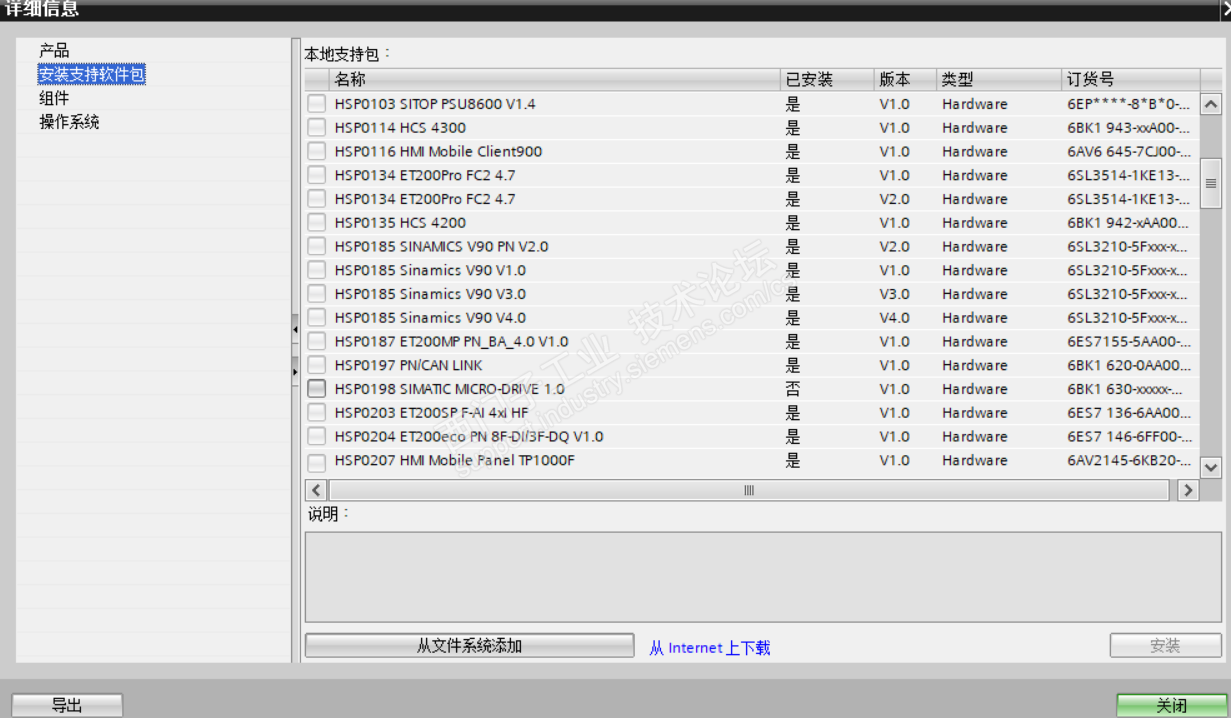The image size is (1231, 718).
Task: Tick checkbox for HSP0114 HCS 4300
Action: tap(317, 128)
